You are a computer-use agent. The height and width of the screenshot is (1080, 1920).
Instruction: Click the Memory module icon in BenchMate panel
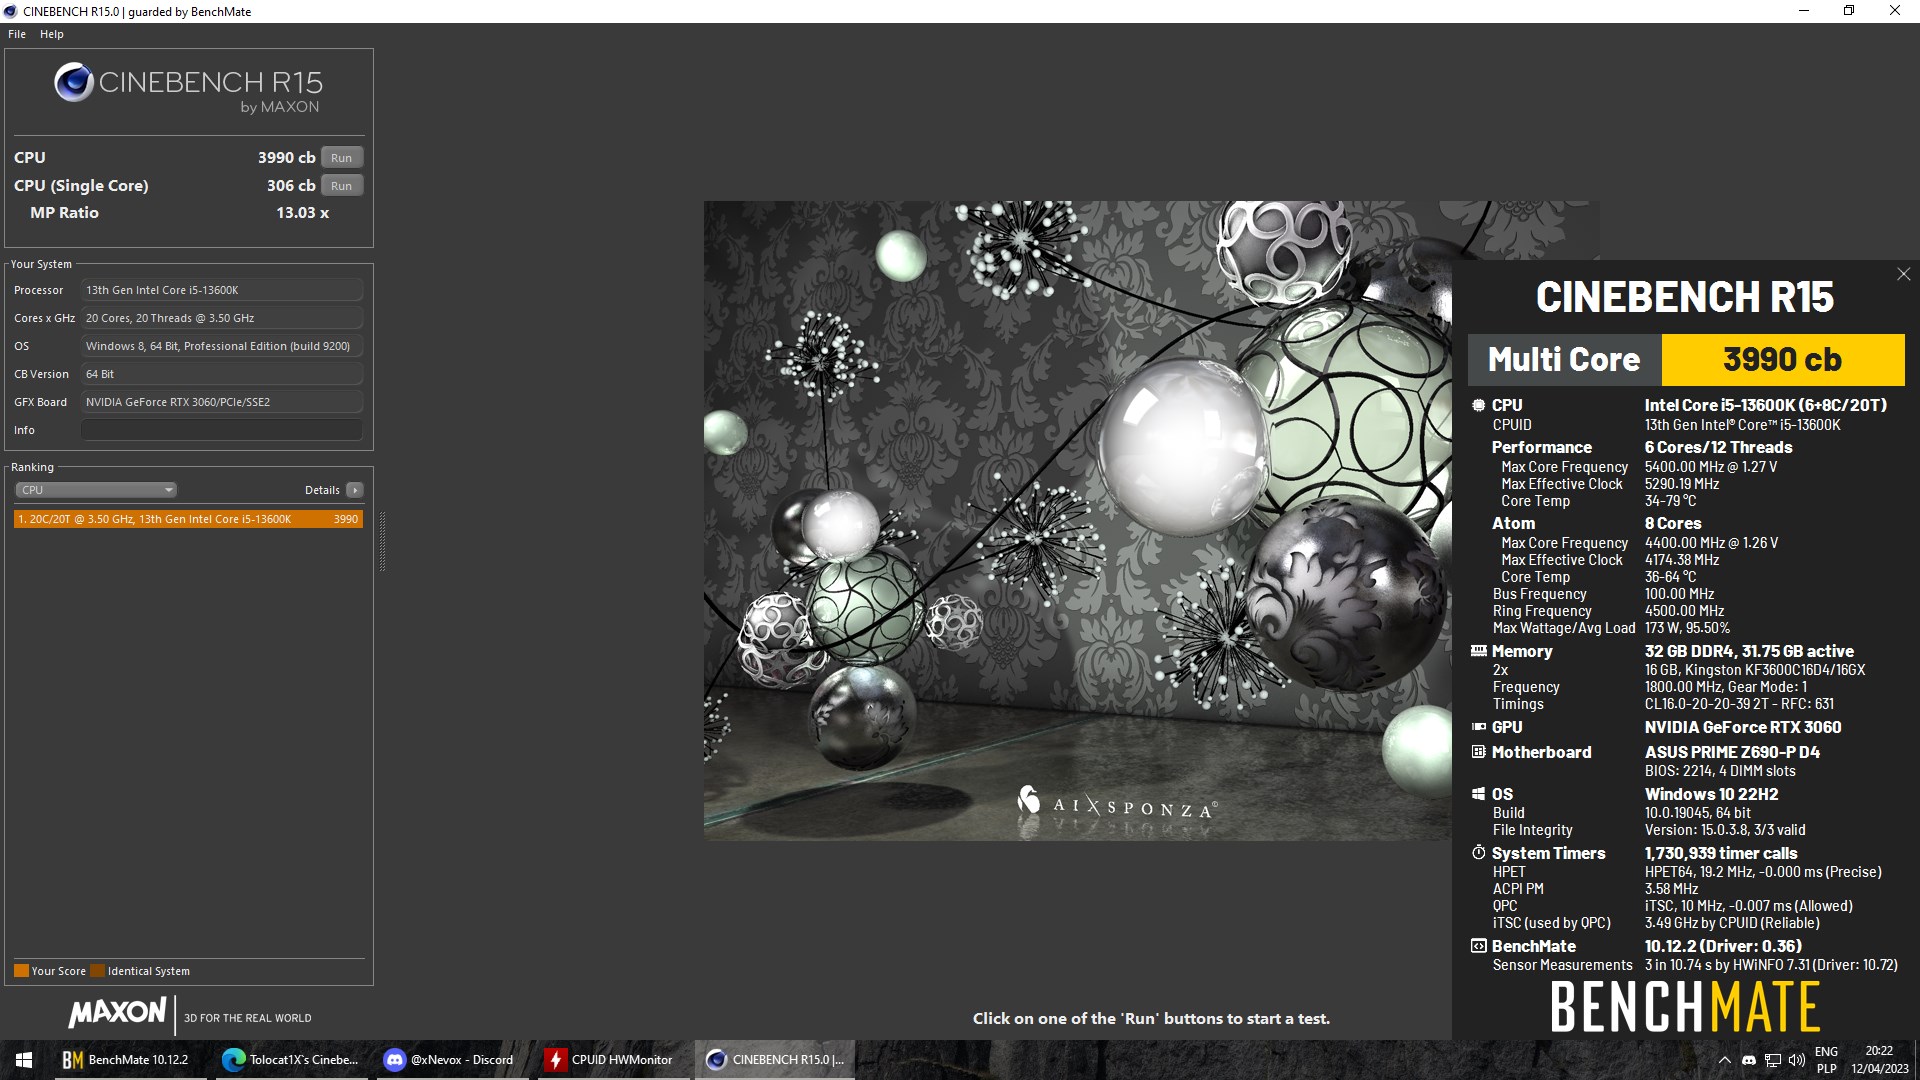pyautogui.click(x=1478, y=651)
